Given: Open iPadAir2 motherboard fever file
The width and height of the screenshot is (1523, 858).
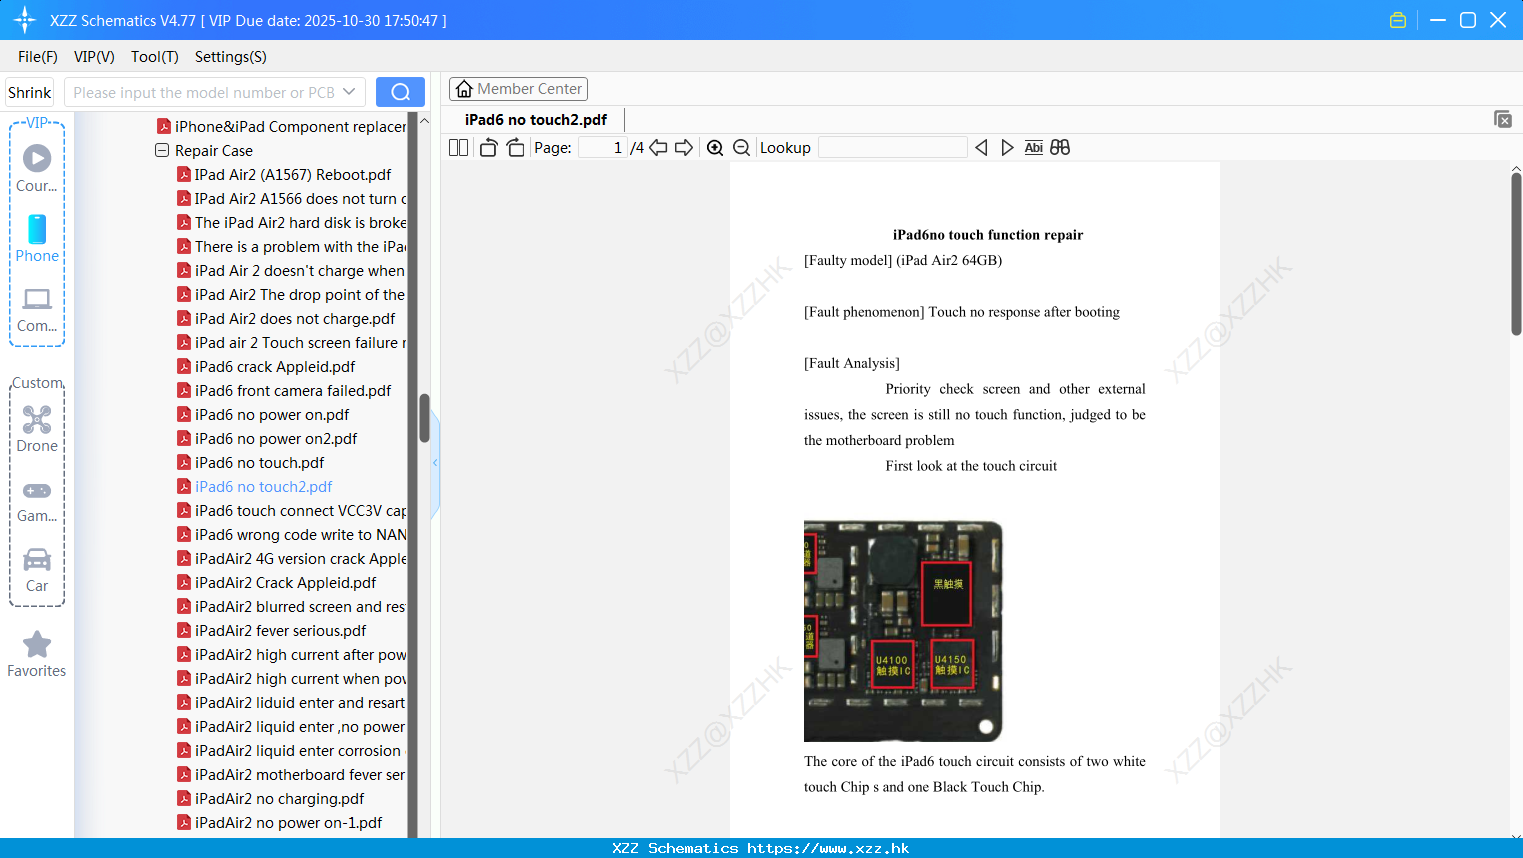Looking at the screenshot, I should click(292, 775).
